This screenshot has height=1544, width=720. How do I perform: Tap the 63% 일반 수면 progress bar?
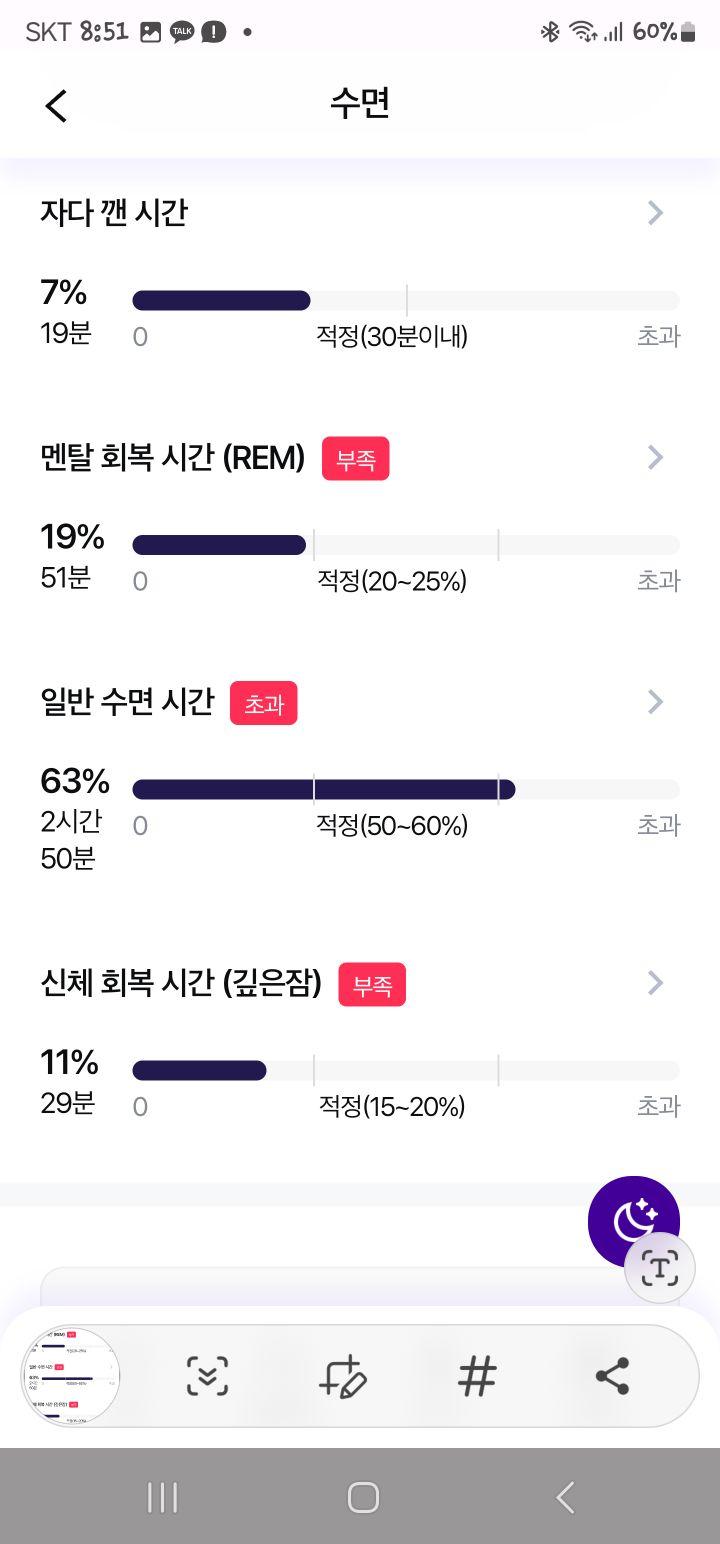point(406,789)
